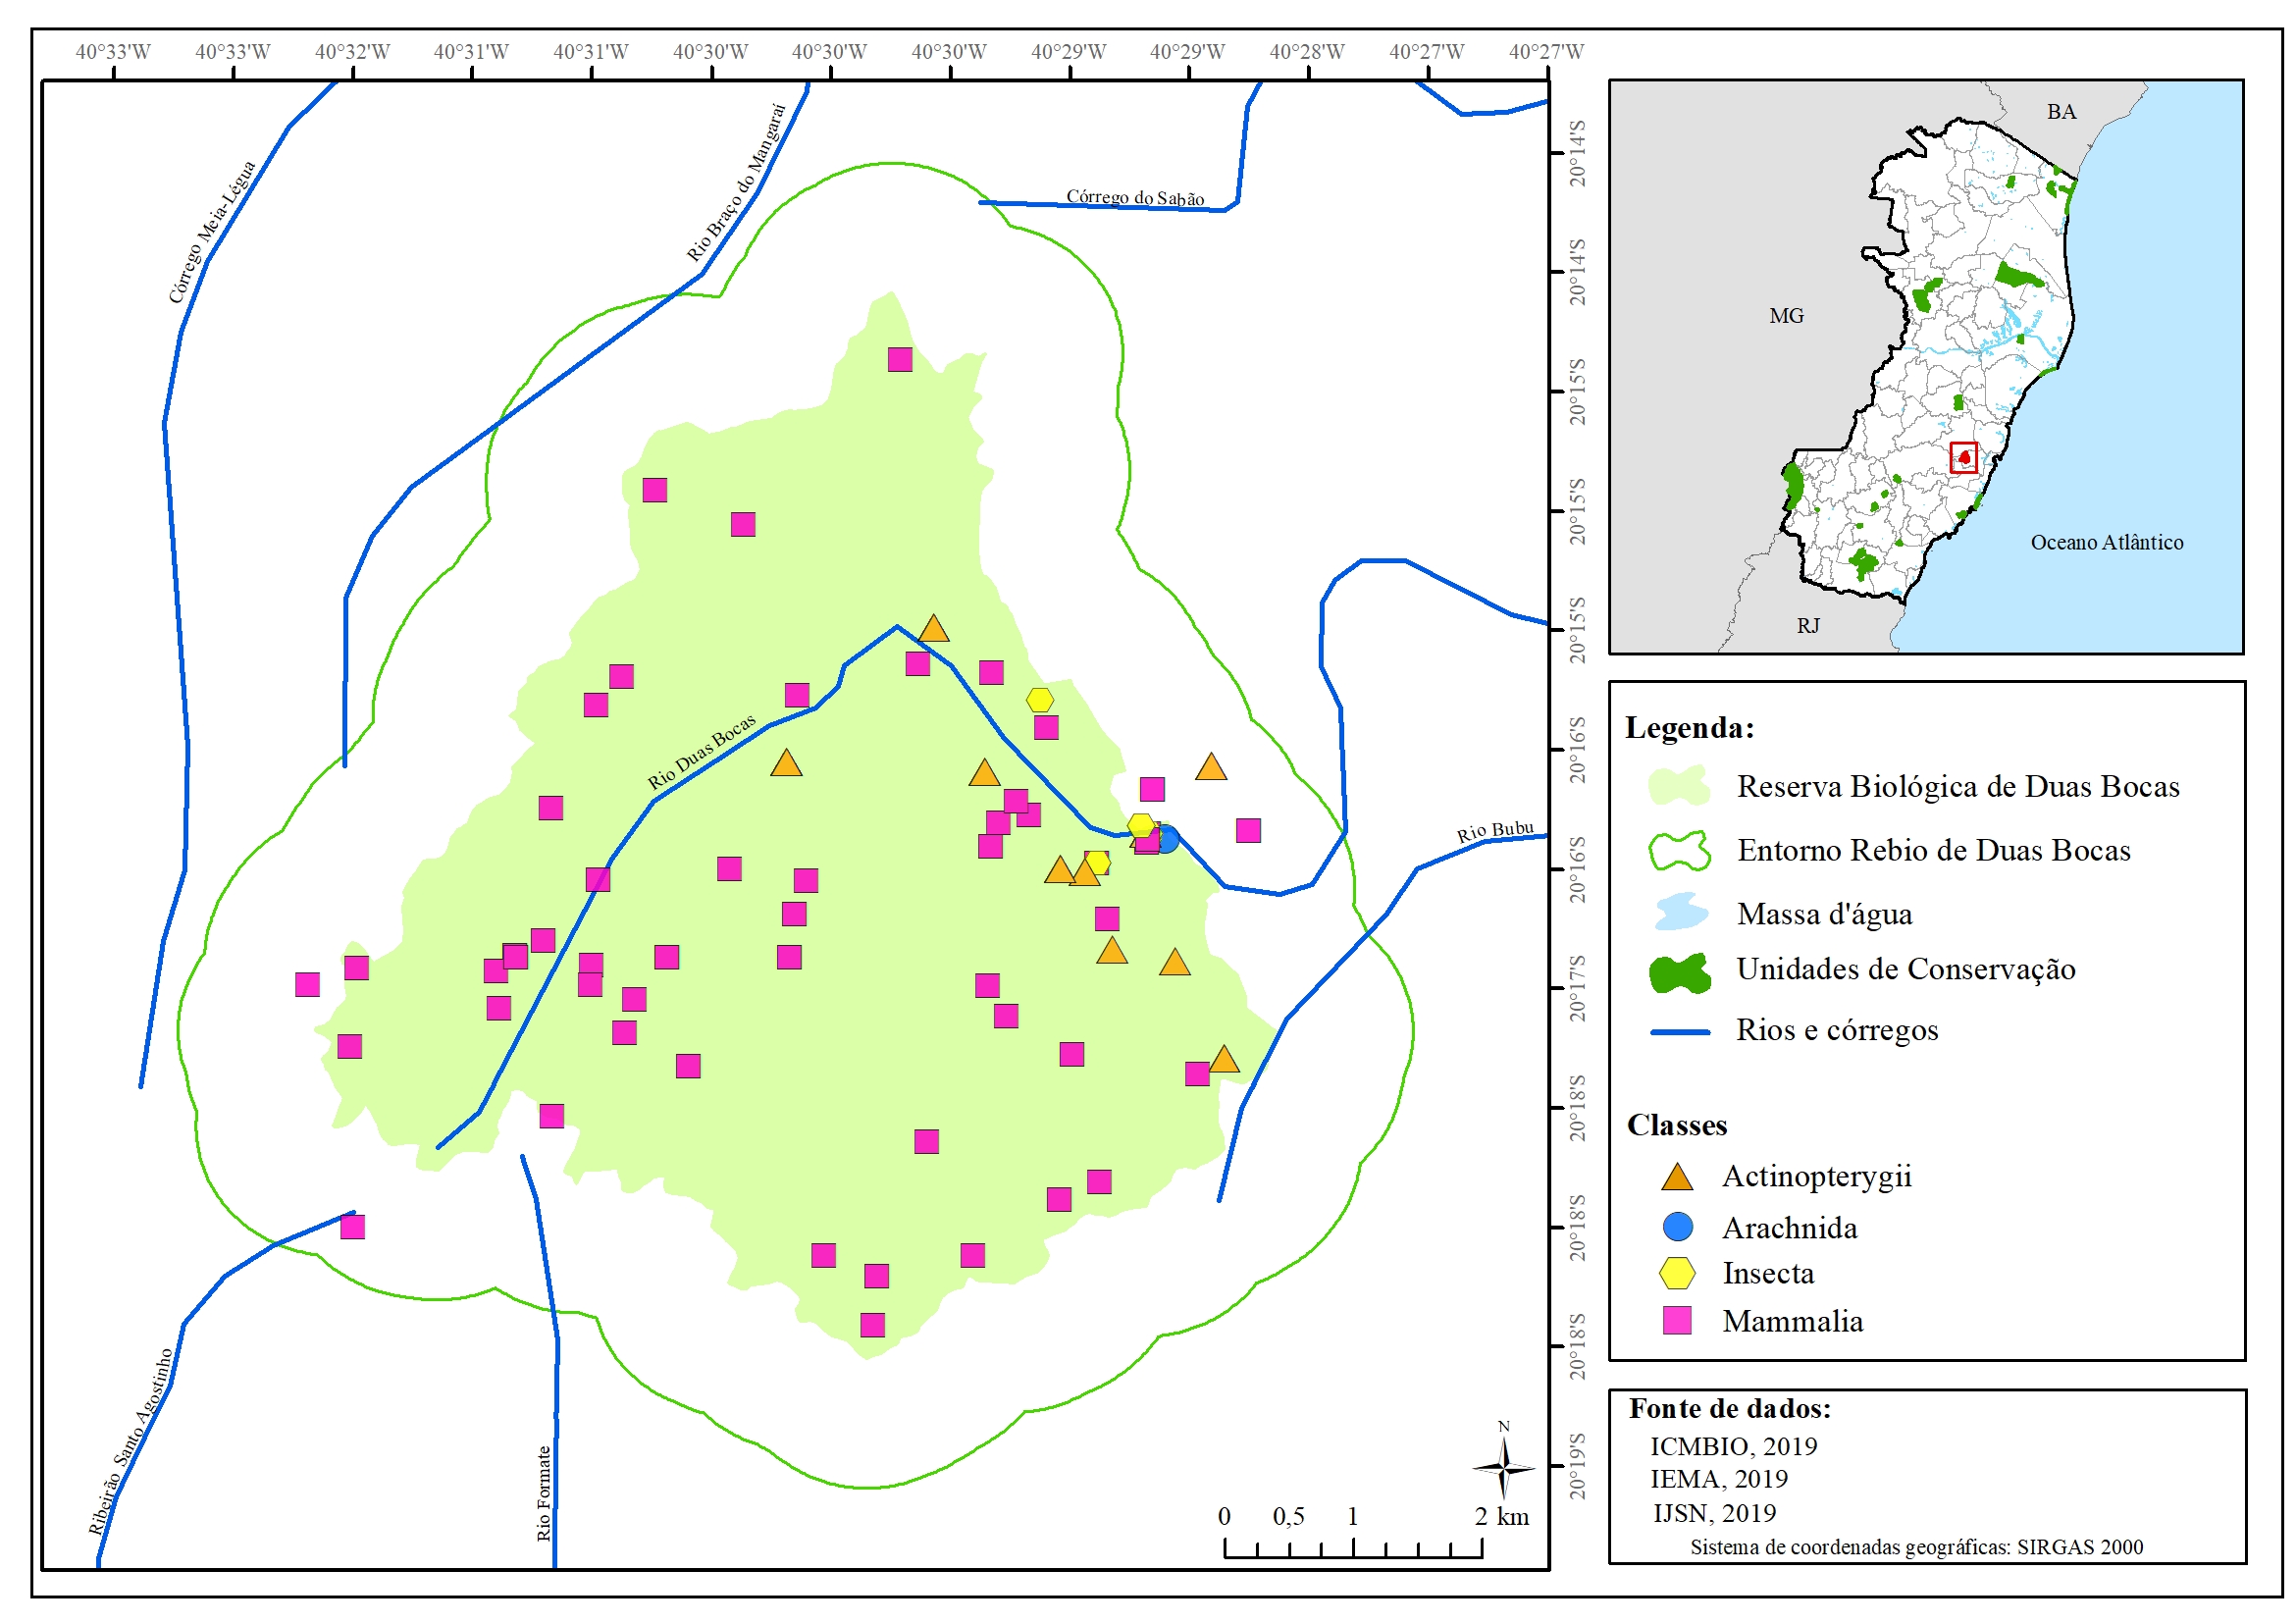Click the red locator square on inset map
Screen dimensions: 2296x1623
(x=1963, y=458)
